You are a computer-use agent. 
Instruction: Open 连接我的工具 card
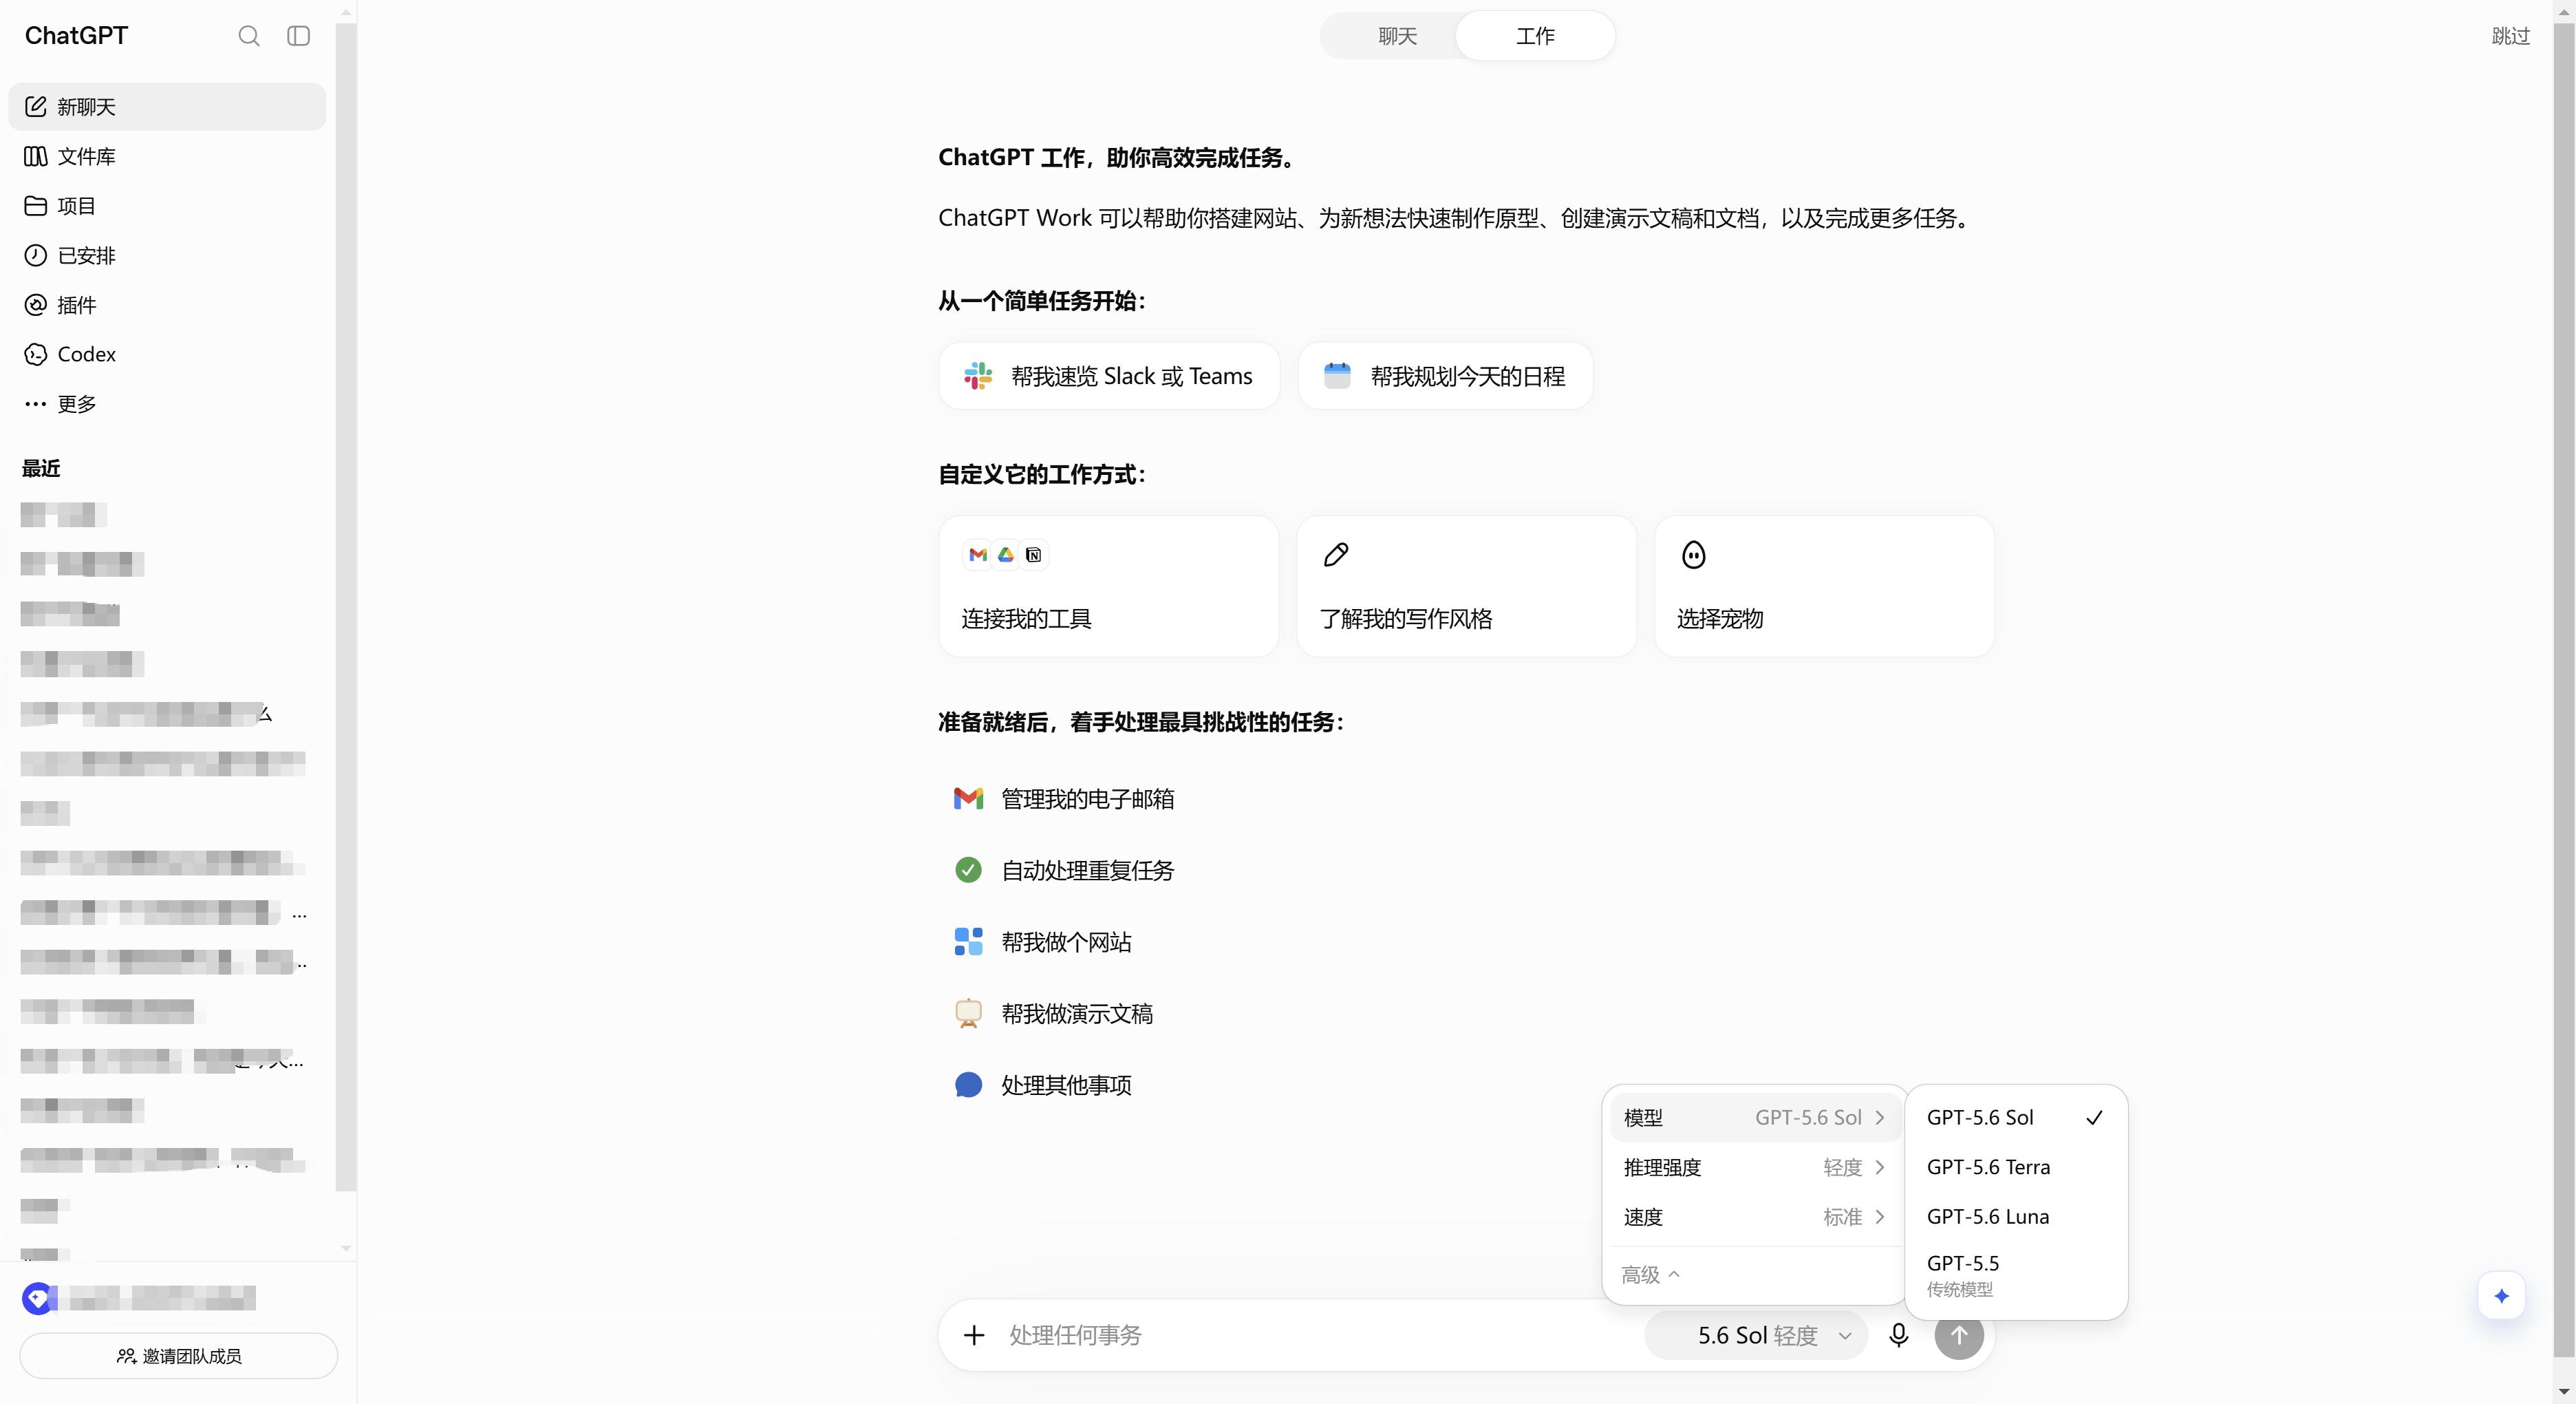click(1109, 586)
